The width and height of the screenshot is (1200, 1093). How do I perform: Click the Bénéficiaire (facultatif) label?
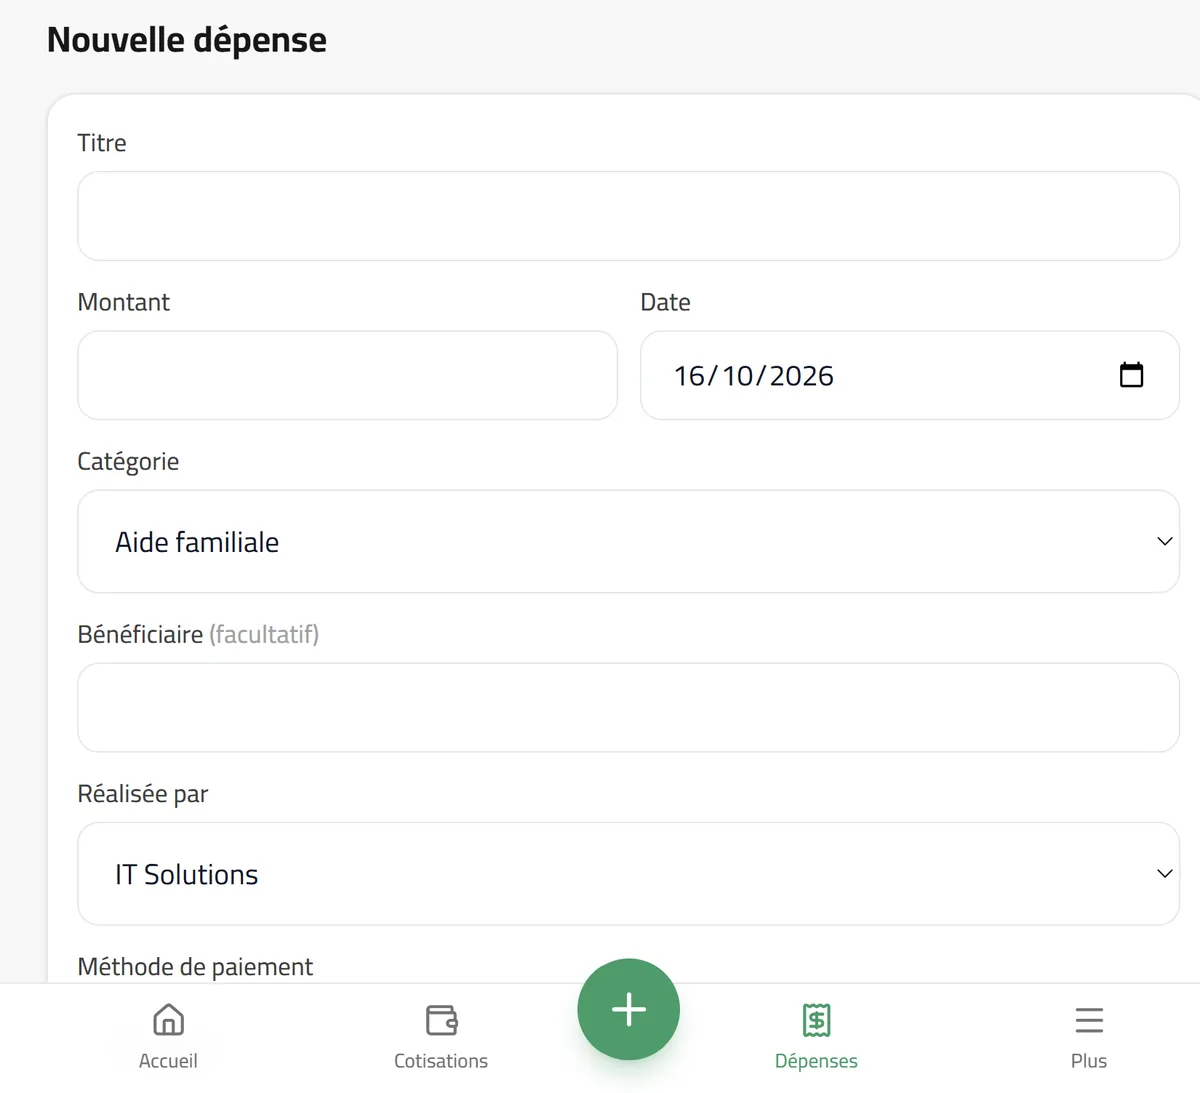coord(198,634)
